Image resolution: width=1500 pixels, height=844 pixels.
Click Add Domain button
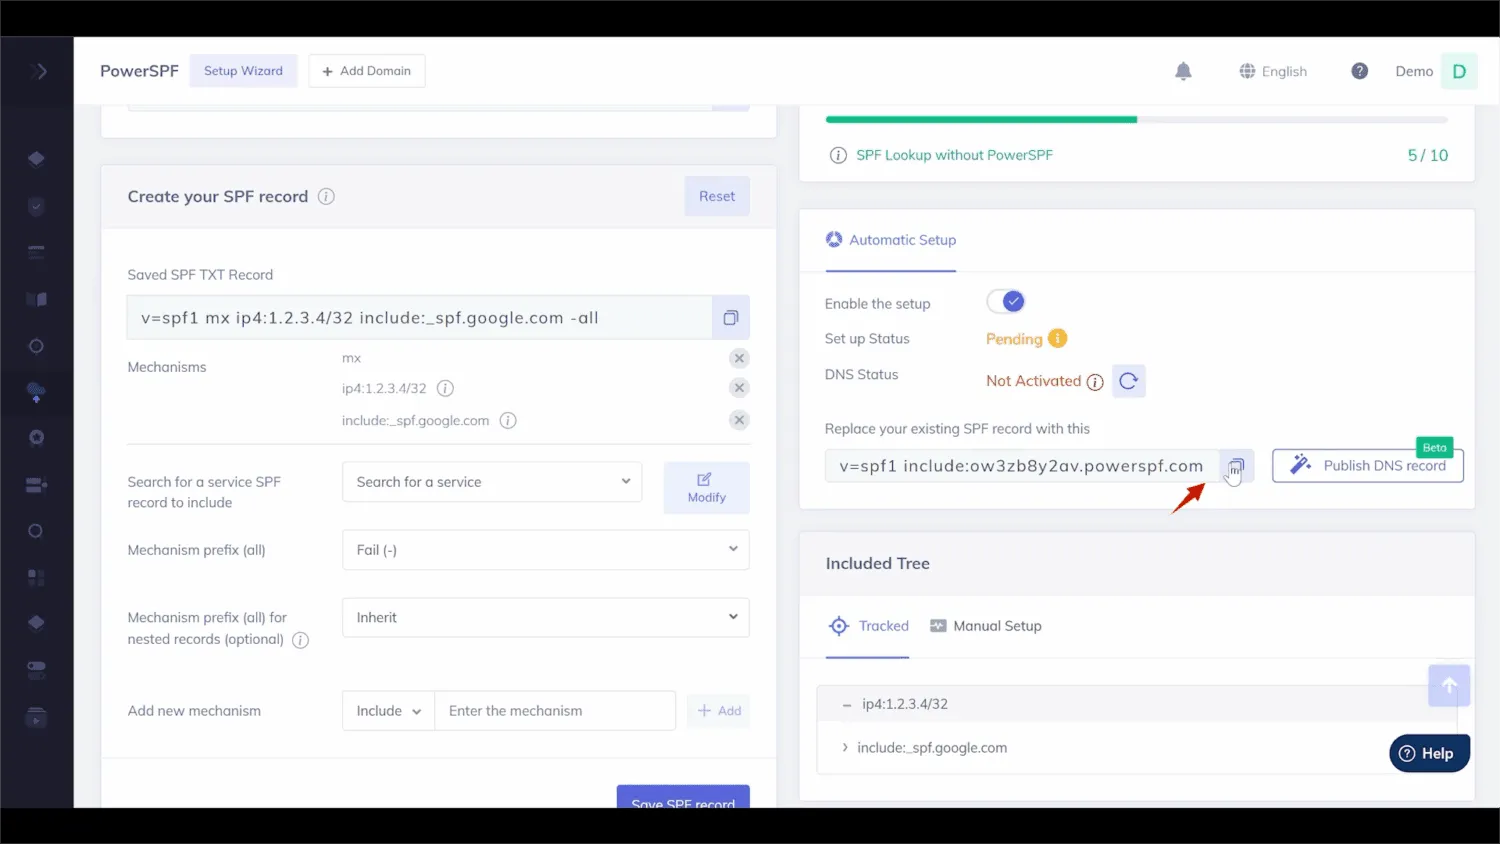[366, 71]
